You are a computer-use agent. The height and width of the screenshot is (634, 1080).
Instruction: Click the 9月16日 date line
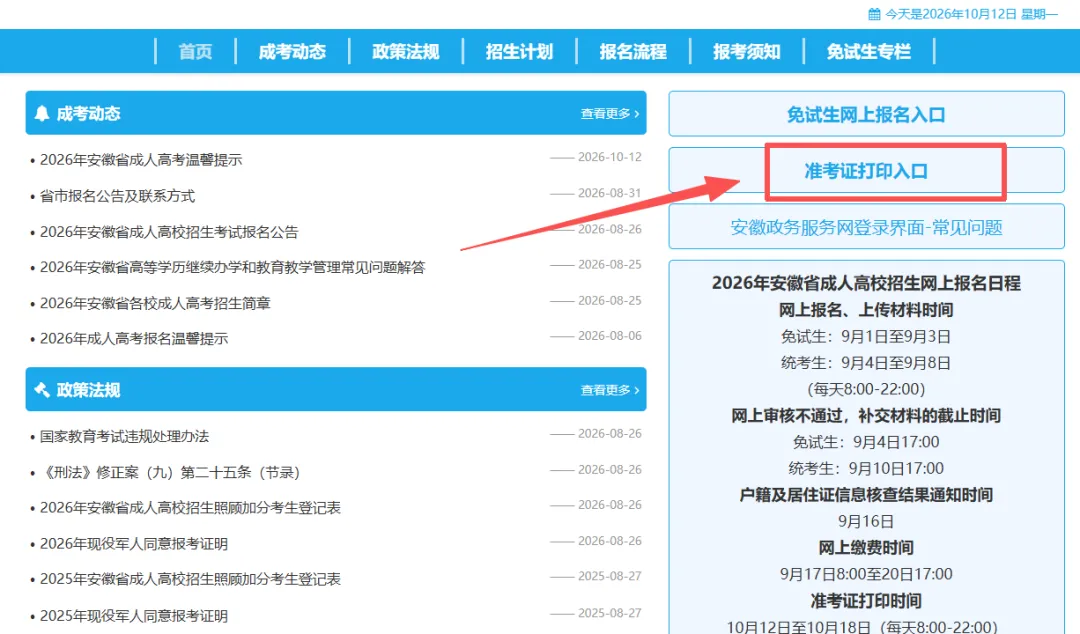tap(866, 521)
